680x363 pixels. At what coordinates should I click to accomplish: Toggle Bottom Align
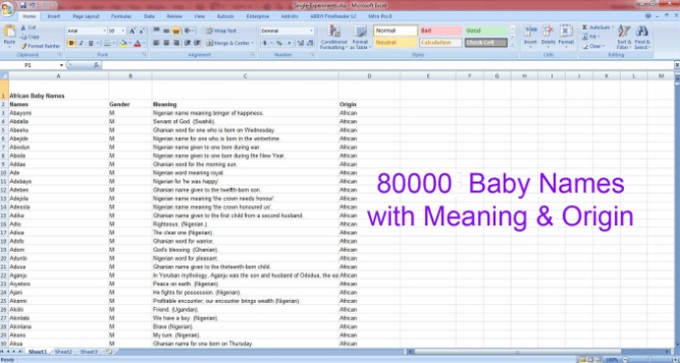176,31
